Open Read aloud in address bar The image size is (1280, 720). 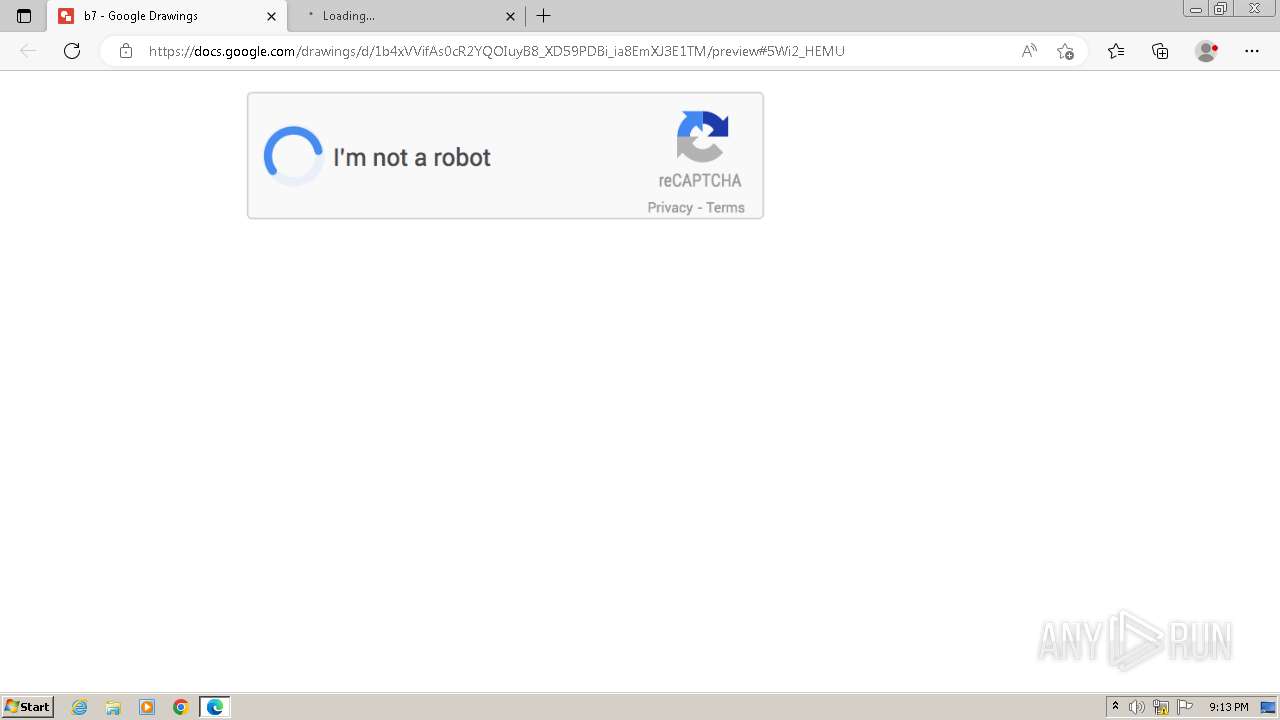pos(1029,51)
